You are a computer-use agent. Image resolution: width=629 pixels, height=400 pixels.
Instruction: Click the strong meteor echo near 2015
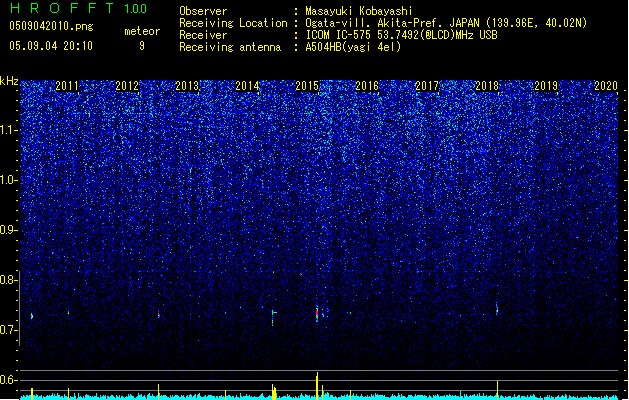(x=317, y=313)
